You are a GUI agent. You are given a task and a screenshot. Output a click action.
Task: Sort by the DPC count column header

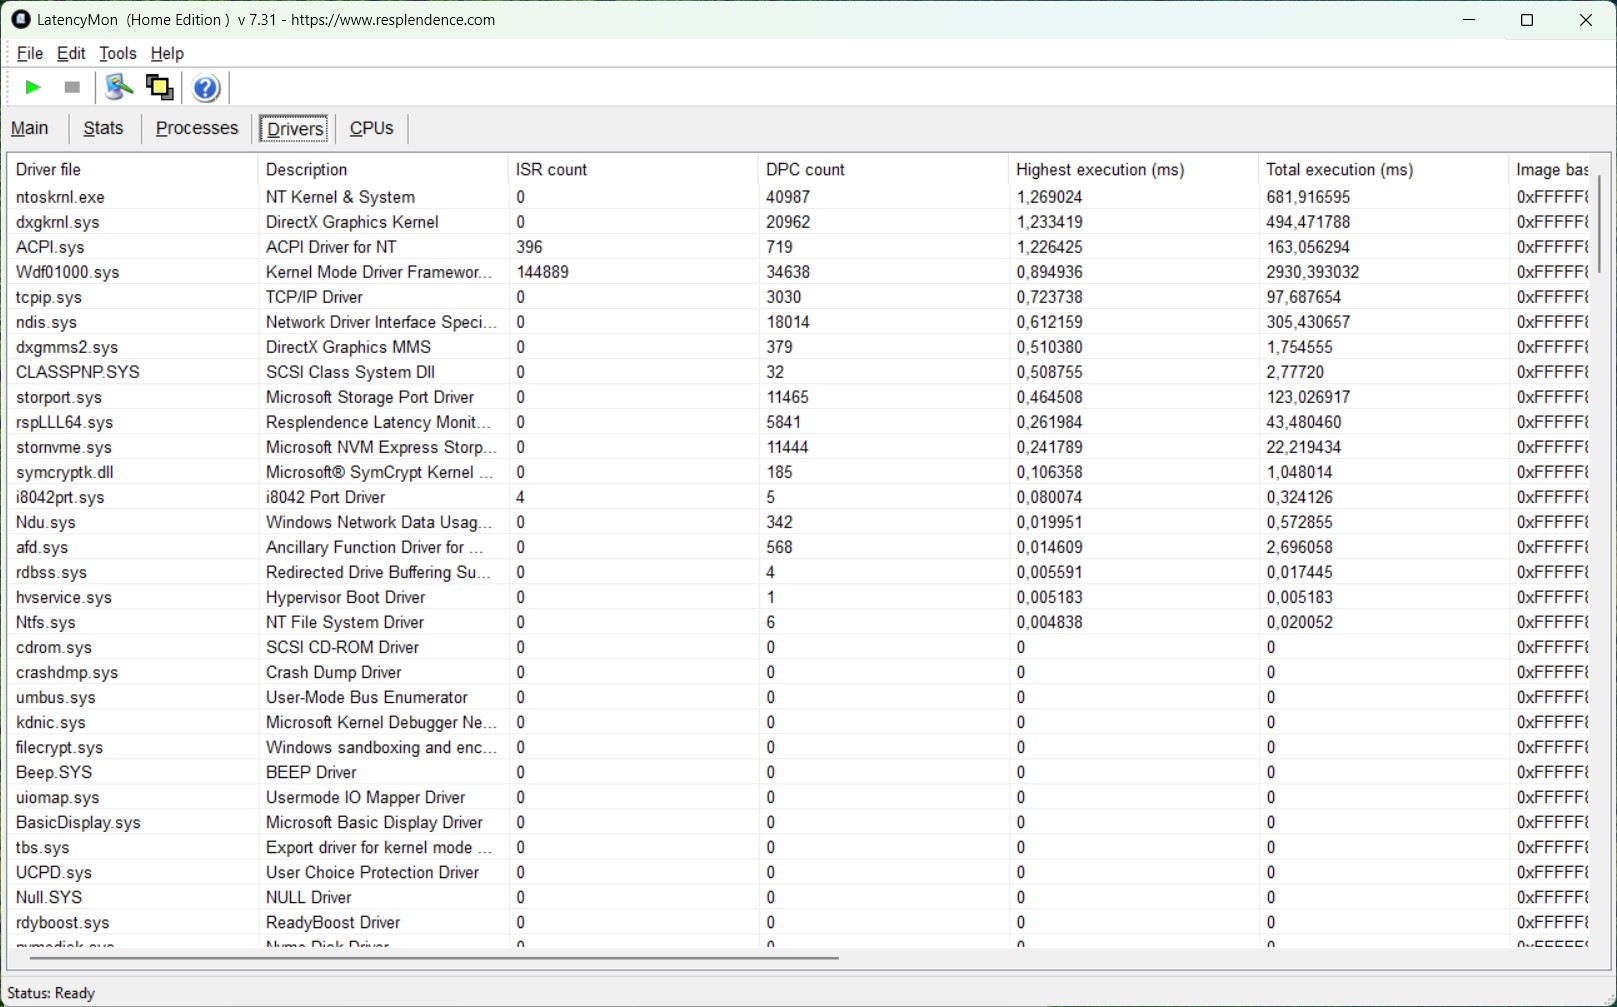click(x=805, y=169)
